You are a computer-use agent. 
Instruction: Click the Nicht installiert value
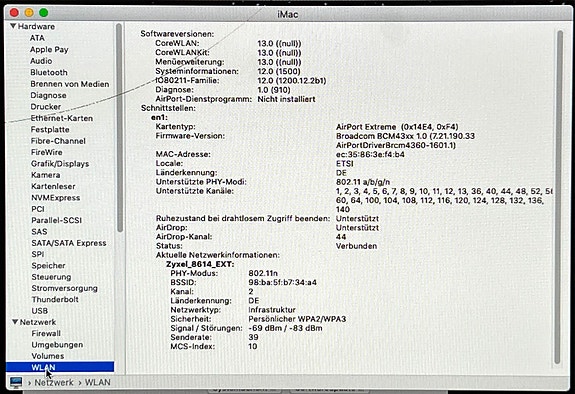click(x=286, y=99)
